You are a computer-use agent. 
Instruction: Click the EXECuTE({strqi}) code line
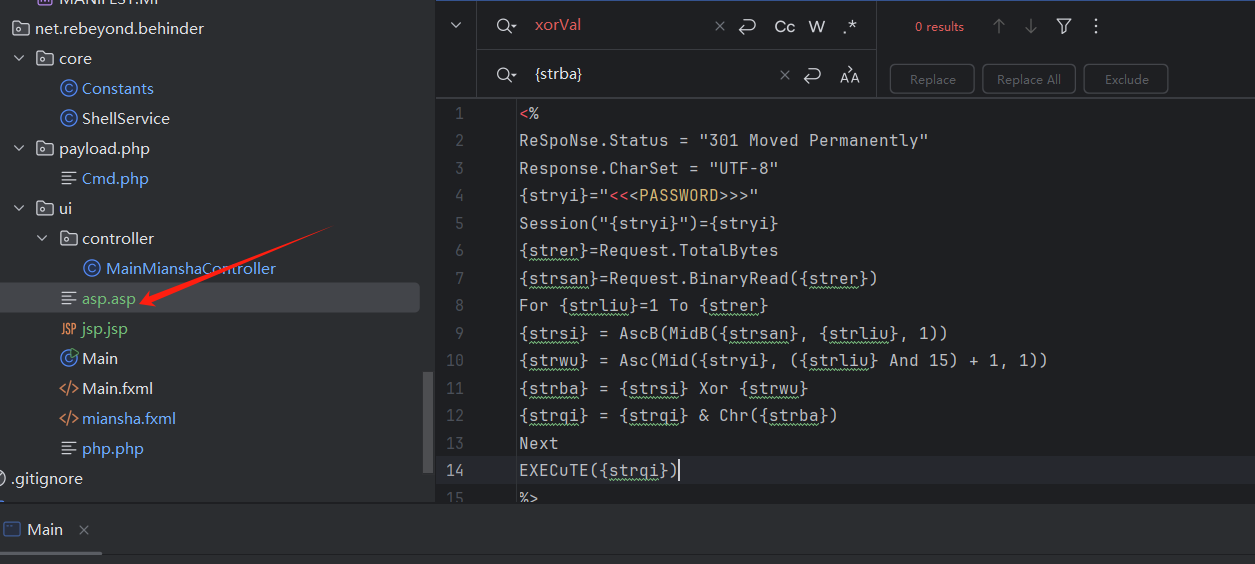598,469
